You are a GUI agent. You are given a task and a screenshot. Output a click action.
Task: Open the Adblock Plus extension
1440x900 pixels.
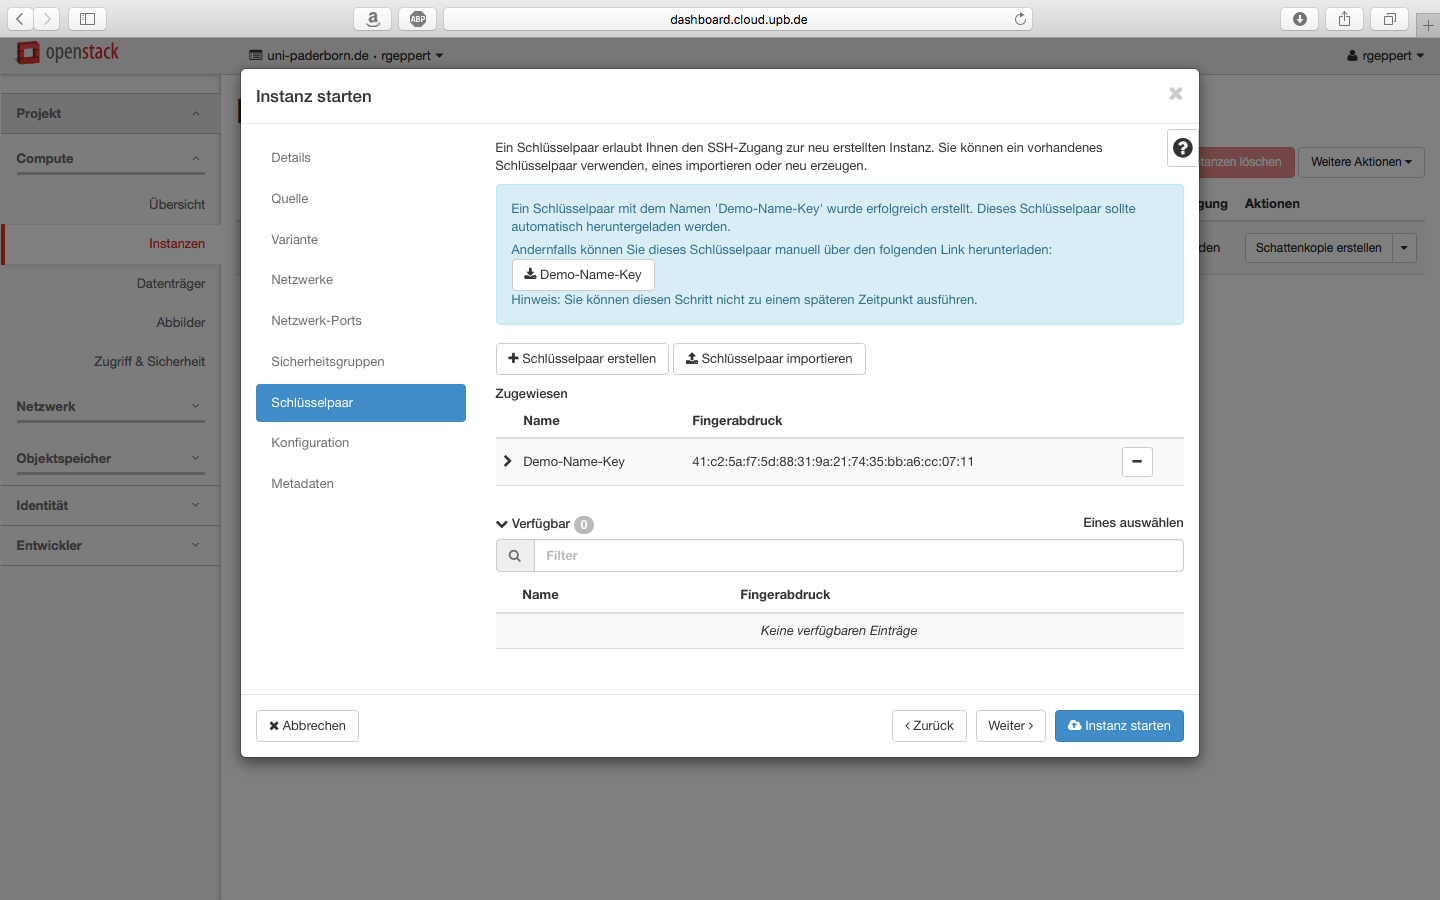(418, 19)
